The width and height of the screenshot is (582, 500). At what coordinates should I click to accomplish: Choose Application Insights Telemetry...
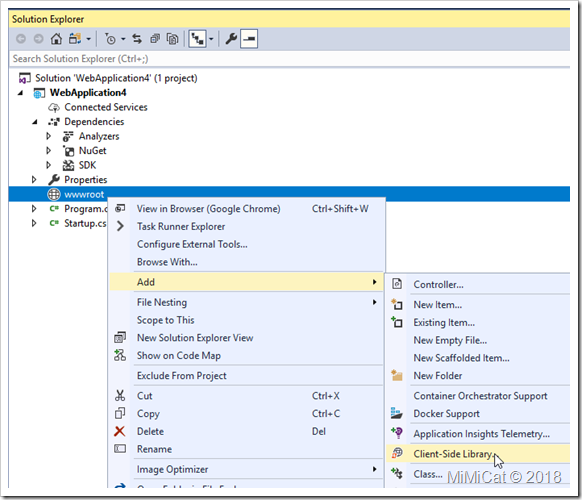tap(478, 434)
